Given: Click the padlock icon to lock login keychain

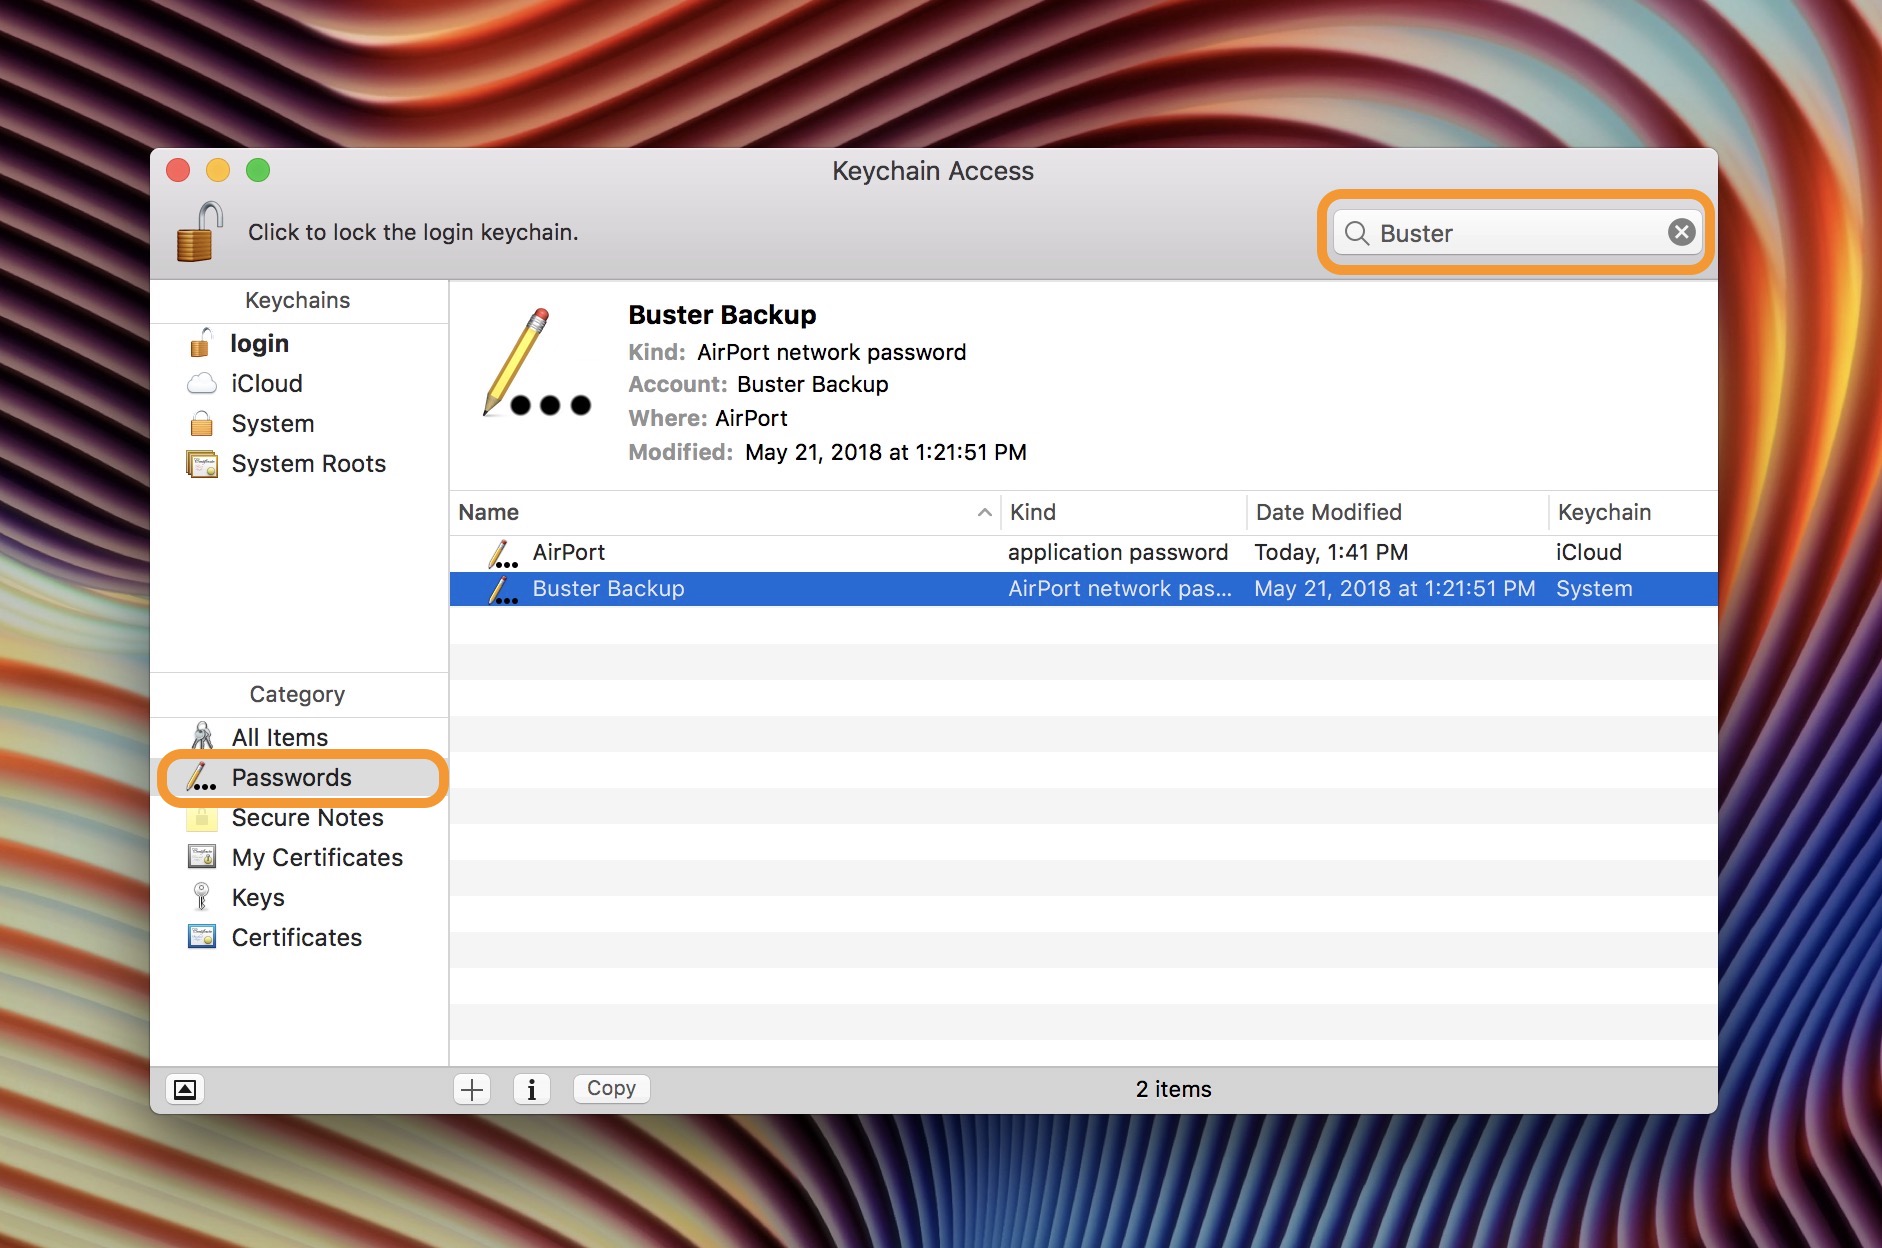Looking at the screenshot, I should coord(199,232).
